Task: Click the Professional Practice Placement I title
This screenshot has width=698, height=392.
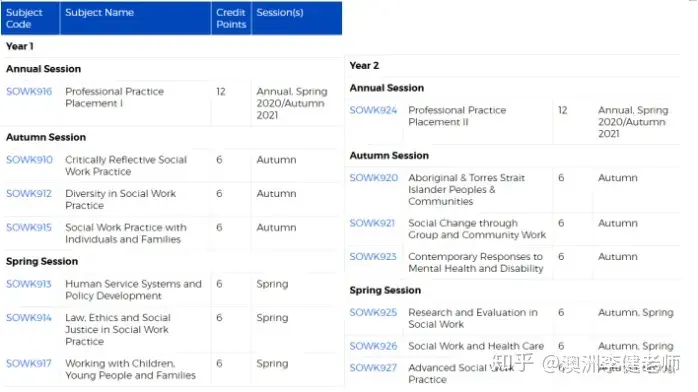Action: click(114, 97)
